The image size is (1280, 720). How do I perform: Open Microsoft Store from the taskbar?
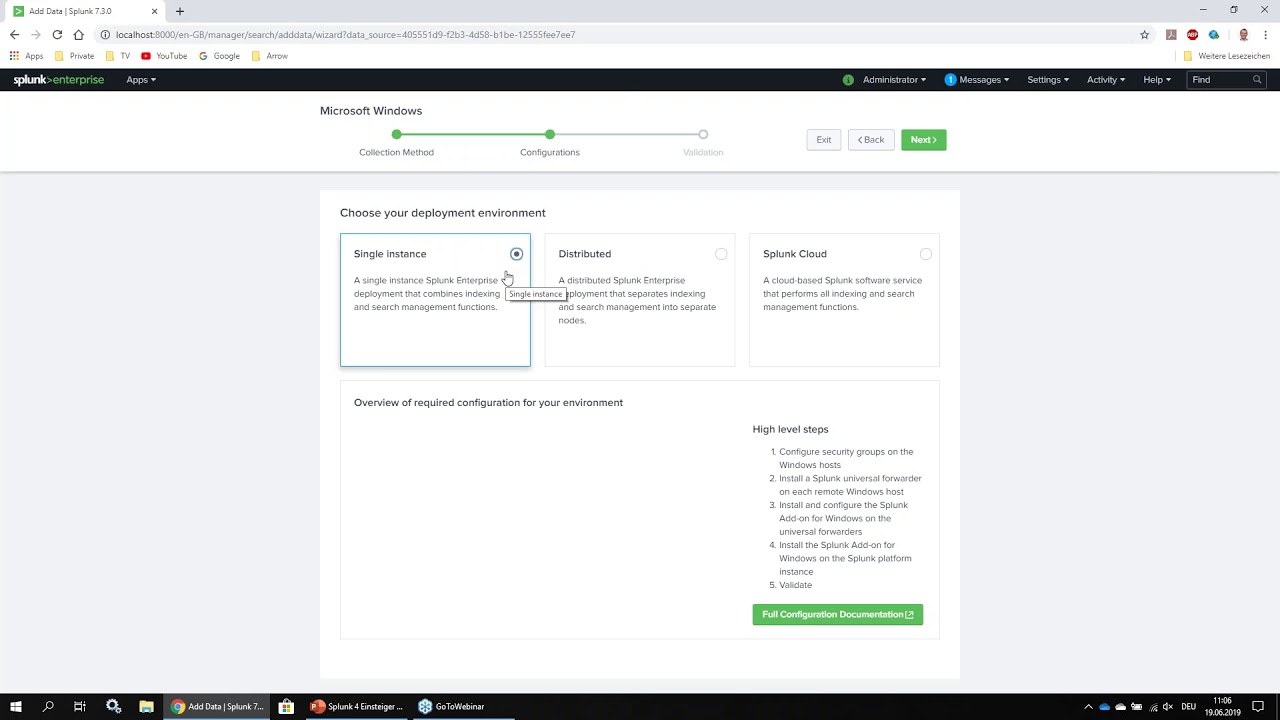point(286,707)
